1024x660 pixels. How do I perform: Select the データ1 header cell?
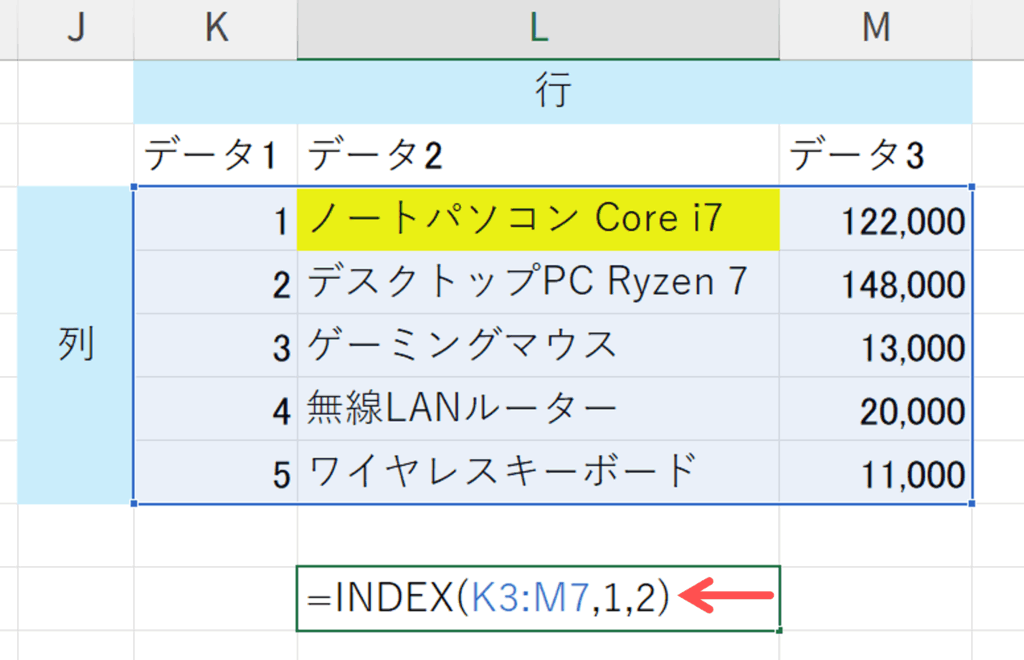[215, 155]
